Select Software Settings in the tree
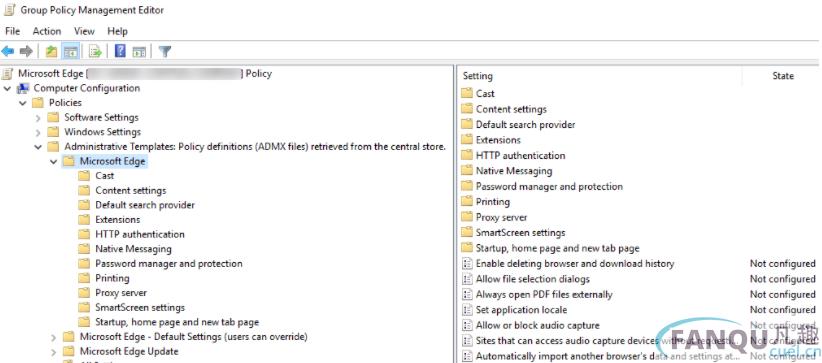Screen dimensions: 822x363 tap(101, 118)
